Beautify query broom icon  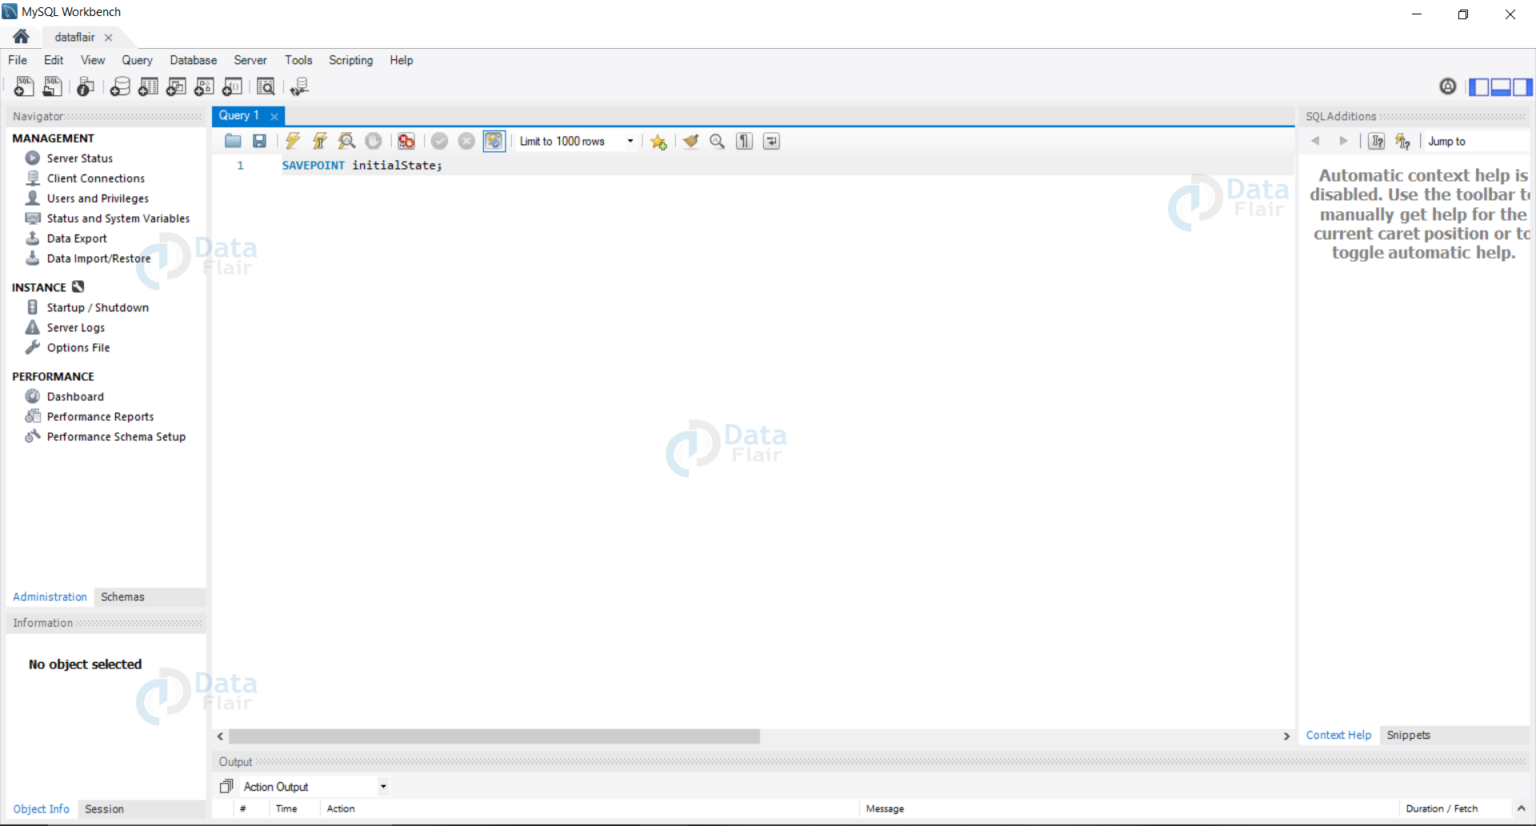click(x=690, y=141)
